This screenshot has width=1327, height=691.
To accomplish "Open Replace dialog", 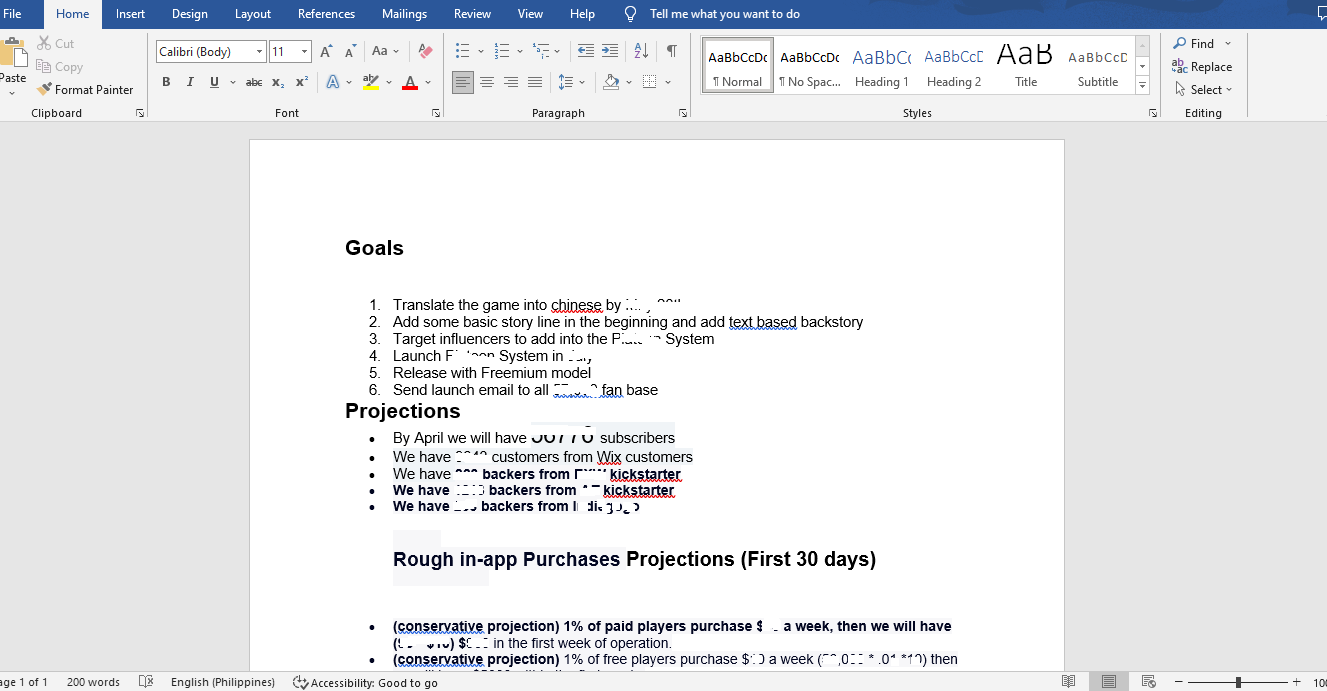I will pos(1202,66).
